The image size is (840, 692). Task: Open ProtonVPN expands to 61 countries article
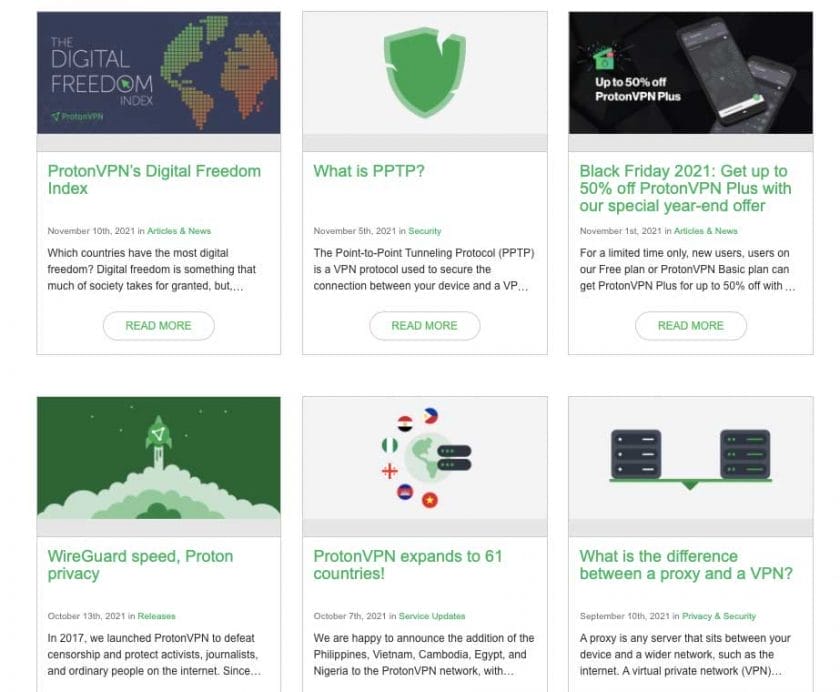[x=408, y=565]
